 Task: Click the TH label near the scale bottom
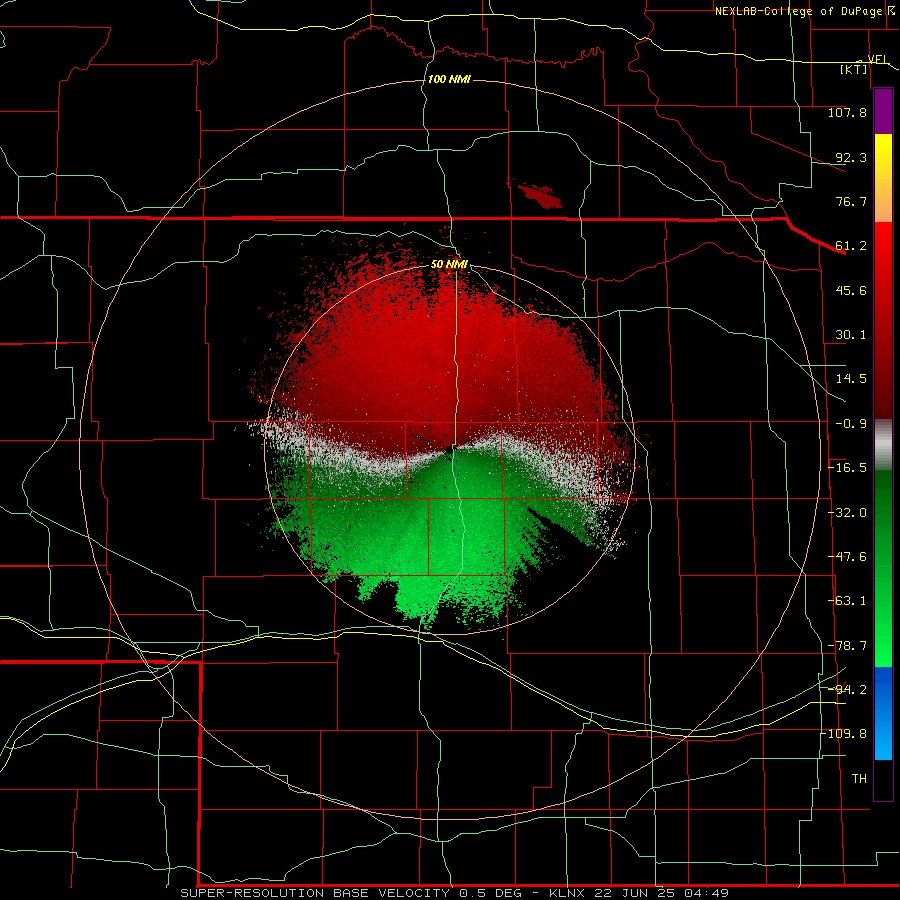(x=859, y=779)
